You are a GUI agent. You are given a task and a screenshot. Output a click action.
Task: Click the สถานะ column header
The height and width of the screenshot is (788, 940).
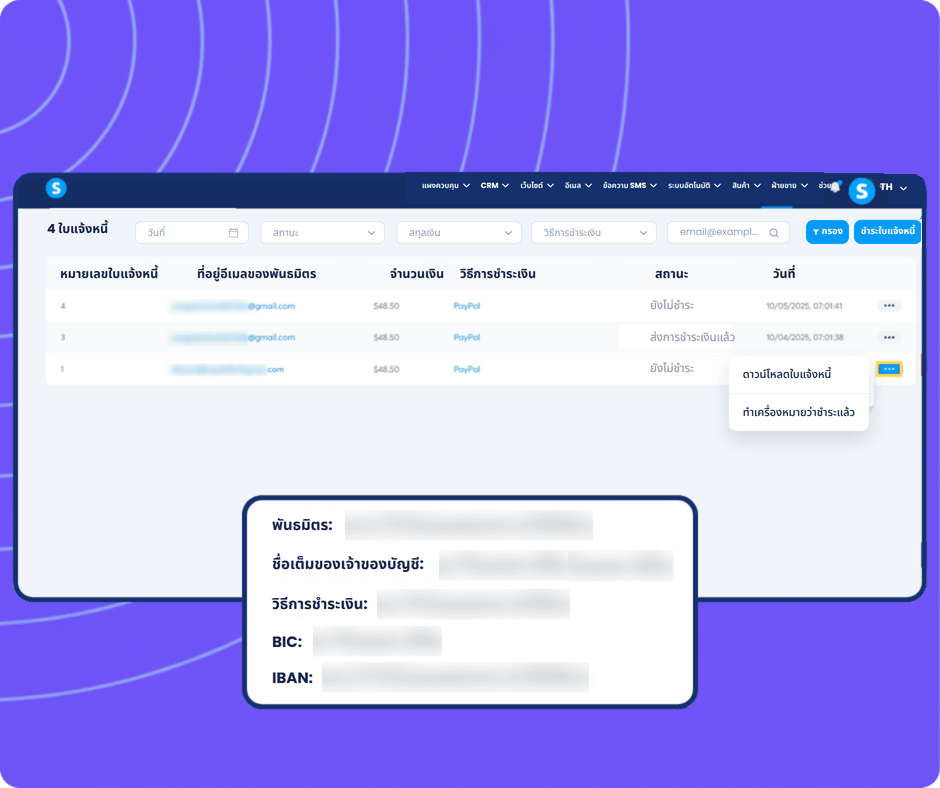click(x=671, y=274)
